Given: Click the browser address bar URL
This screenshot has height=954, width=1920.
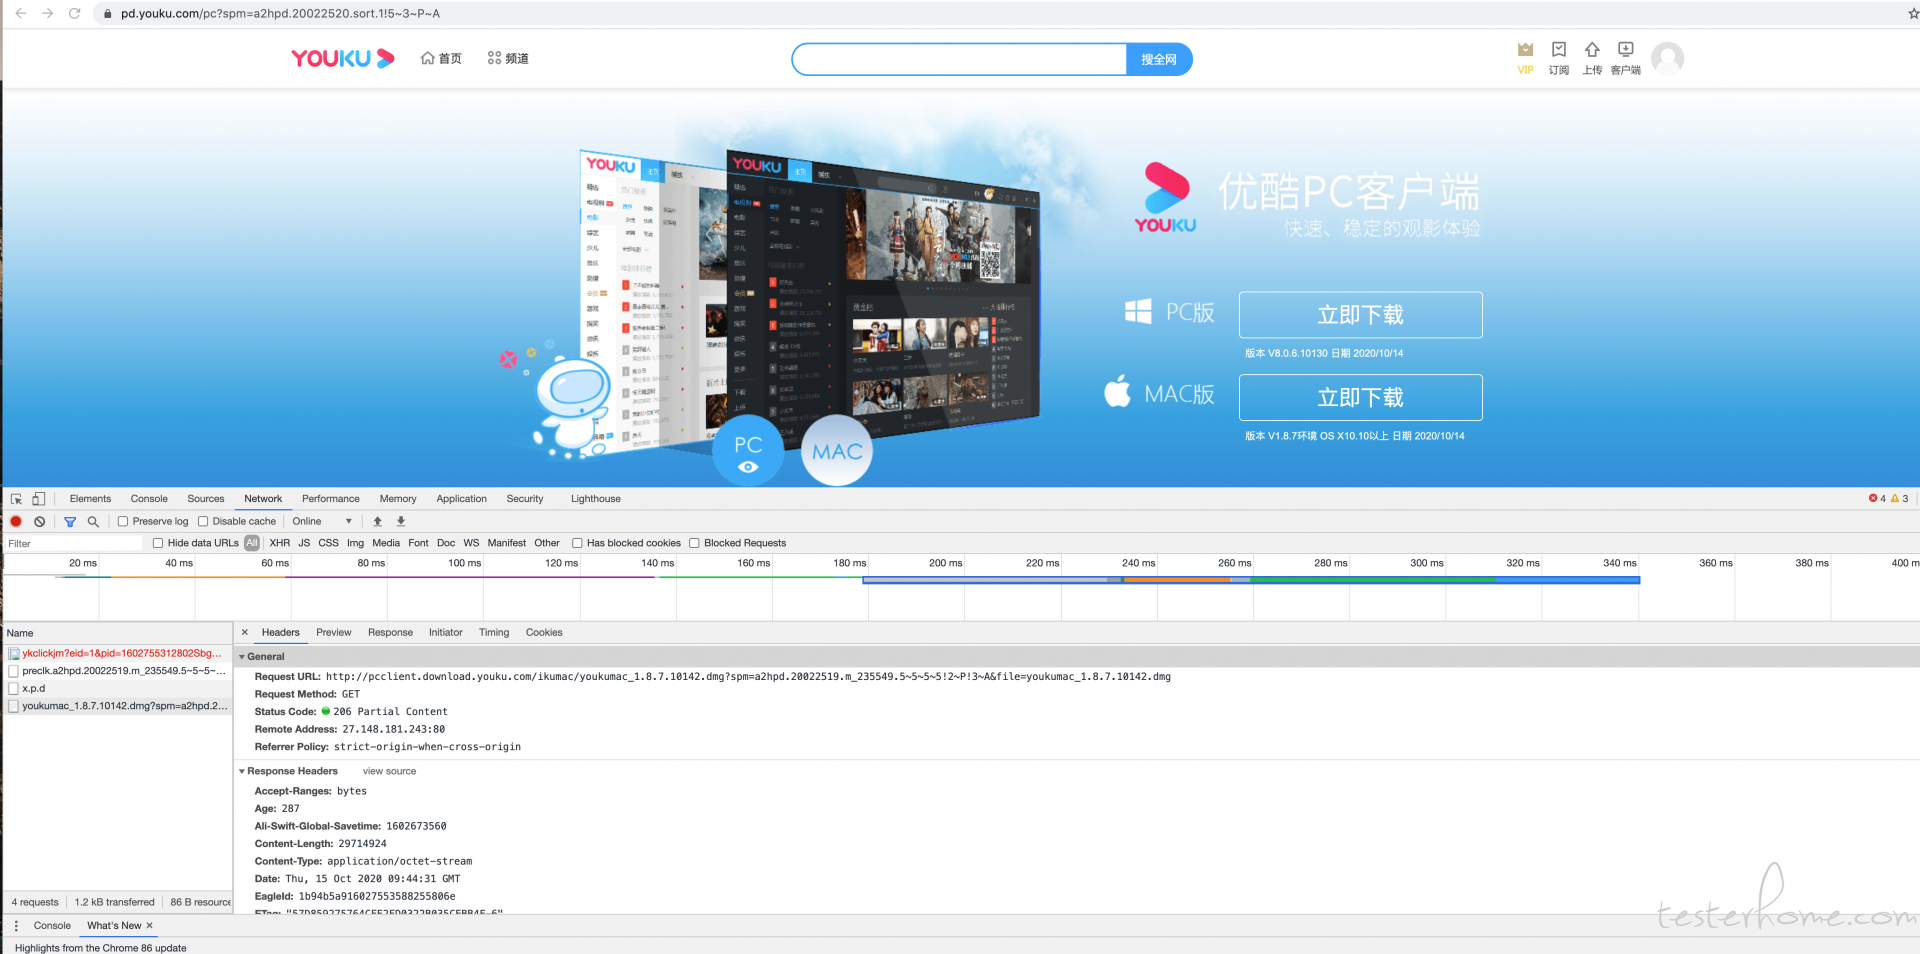Looking at the screenshot, I should [x=280, y=13].
